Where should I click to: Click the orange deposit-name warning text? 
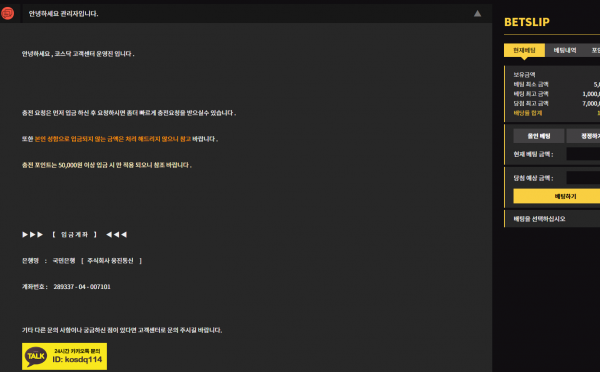[x=112, y=139]
